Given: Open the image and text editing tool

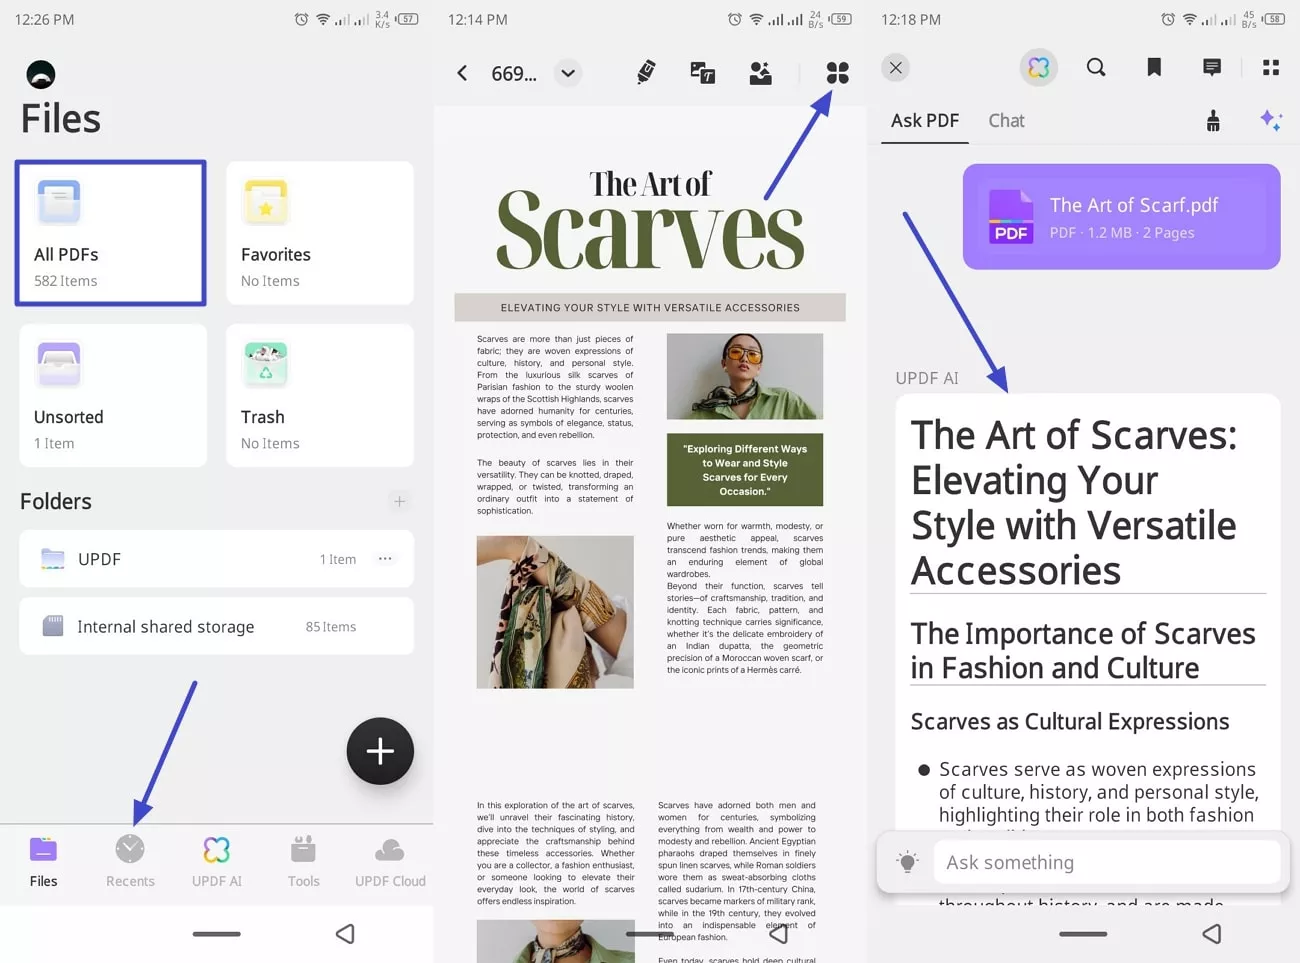Looking at the screenshot, I should click(x=703, y=72).
